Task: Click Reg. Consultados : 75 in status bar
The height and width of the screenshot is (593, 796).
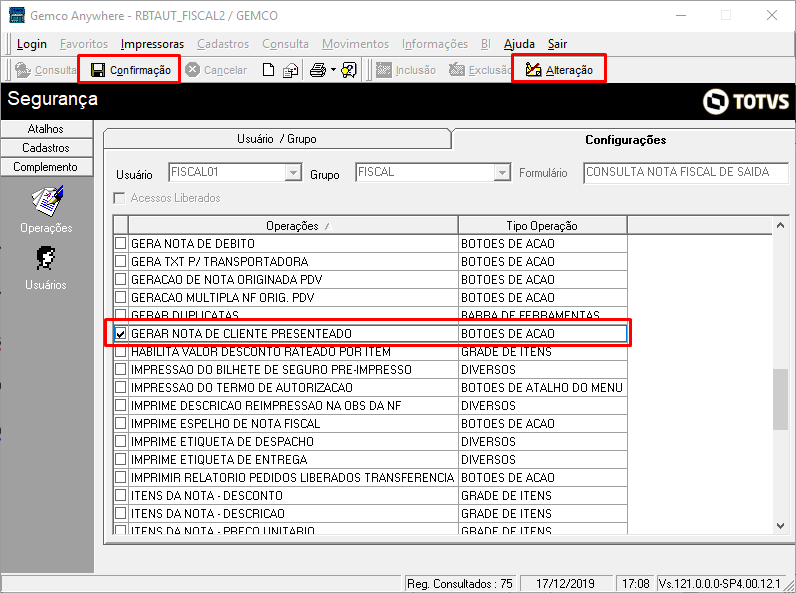Action: (460, 584)
